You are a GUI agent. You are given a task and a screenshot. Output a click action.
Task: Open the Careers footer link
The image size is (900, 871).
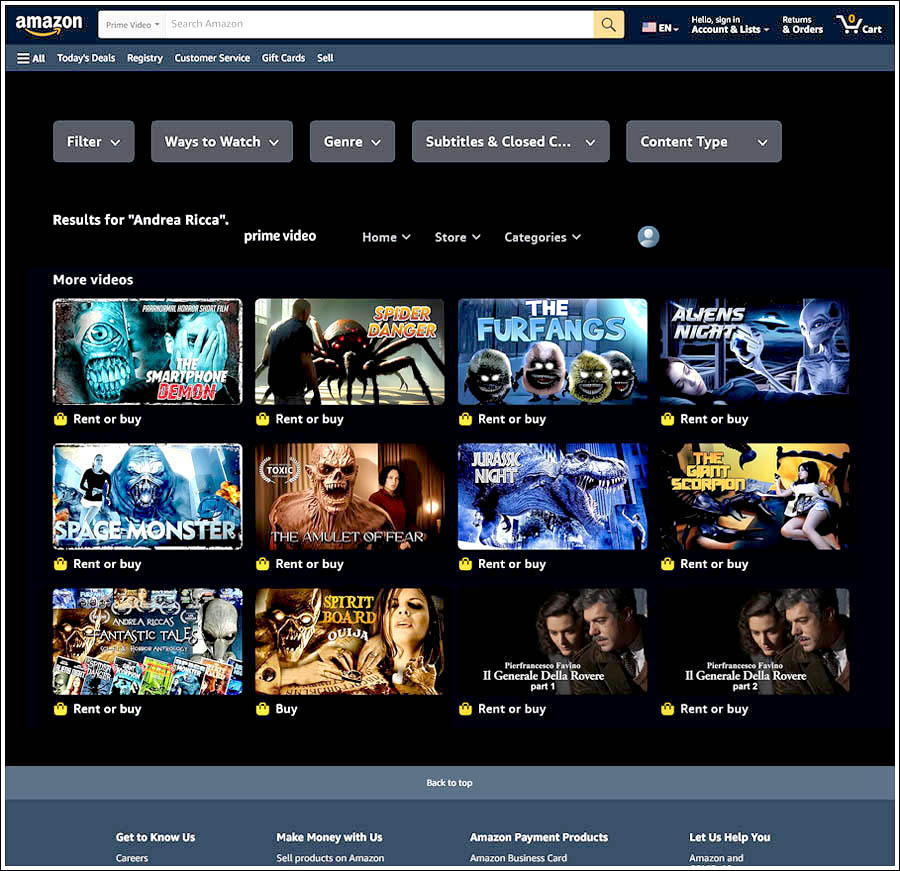(132, 858)
